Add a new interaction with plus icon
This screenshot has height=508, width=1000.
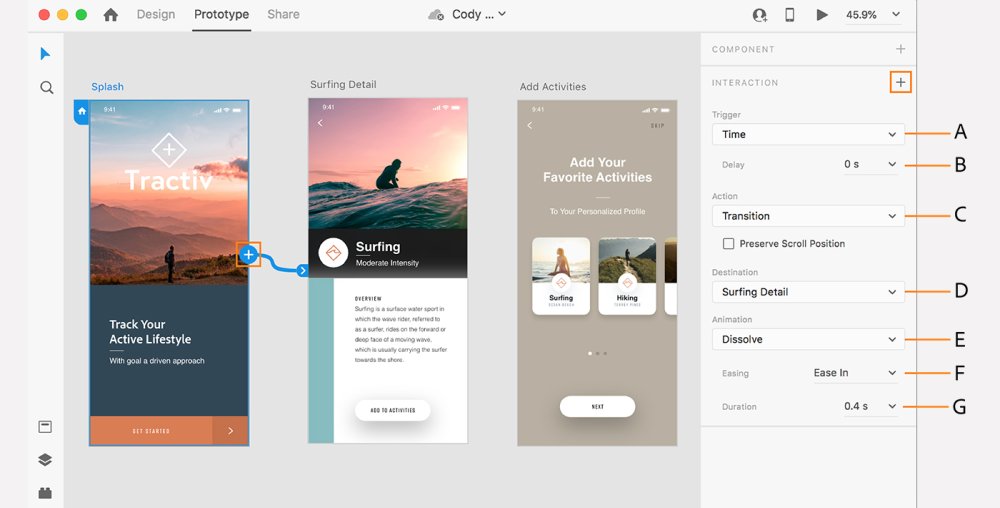(x=901, y=82)
